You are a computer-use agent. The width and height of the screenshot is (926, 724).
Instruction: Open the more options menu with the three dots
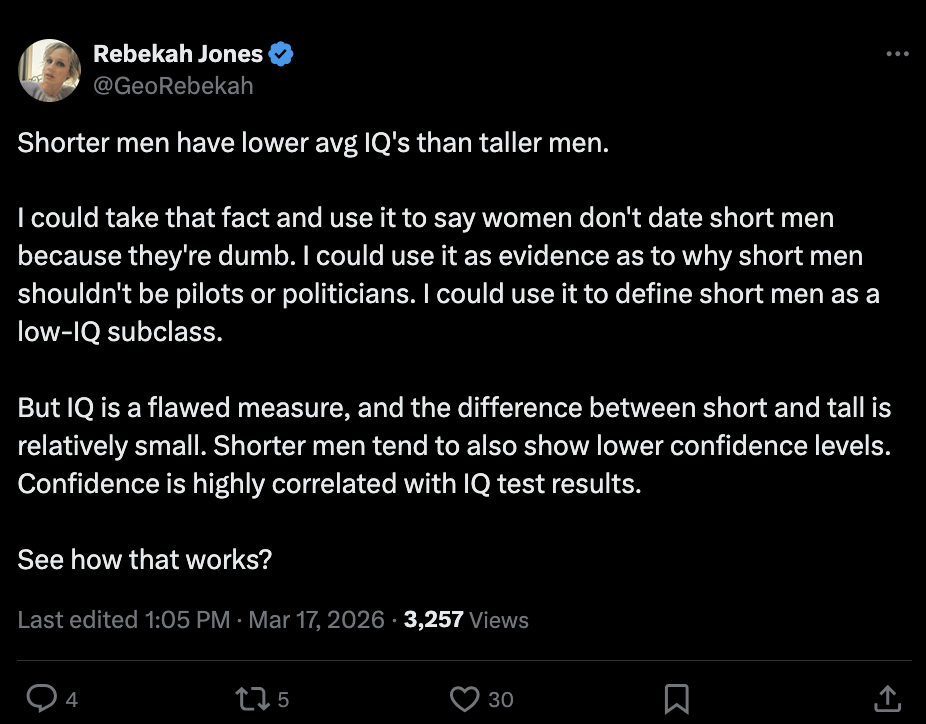(x=899, y=55)
